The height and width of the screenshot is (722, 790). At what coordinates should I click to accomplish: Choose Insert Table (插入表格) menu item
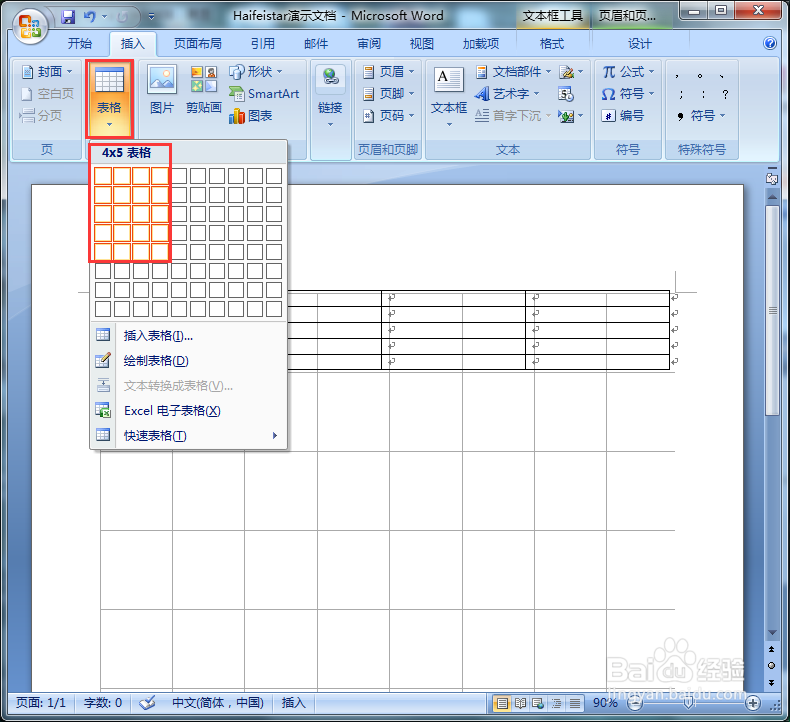188,336
